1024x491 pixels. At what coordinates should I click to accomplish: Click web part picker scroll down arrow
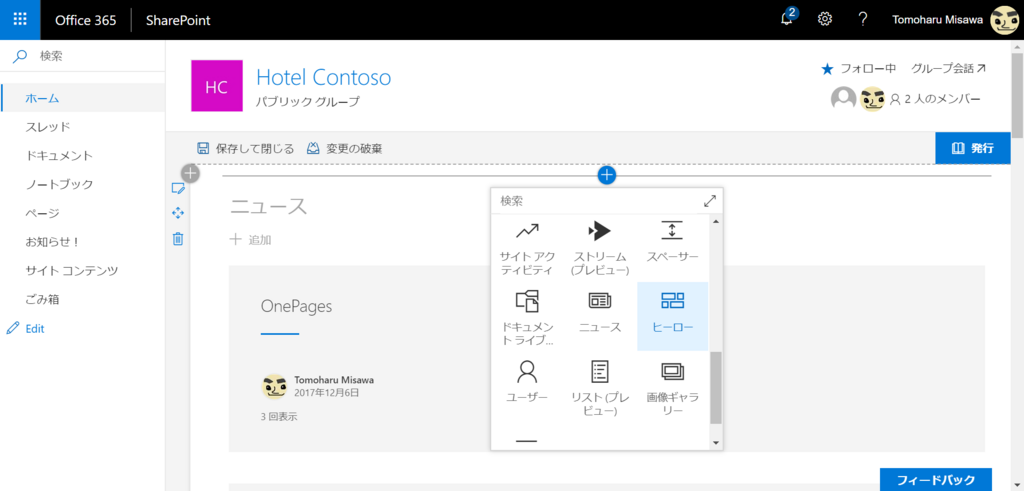716,443
